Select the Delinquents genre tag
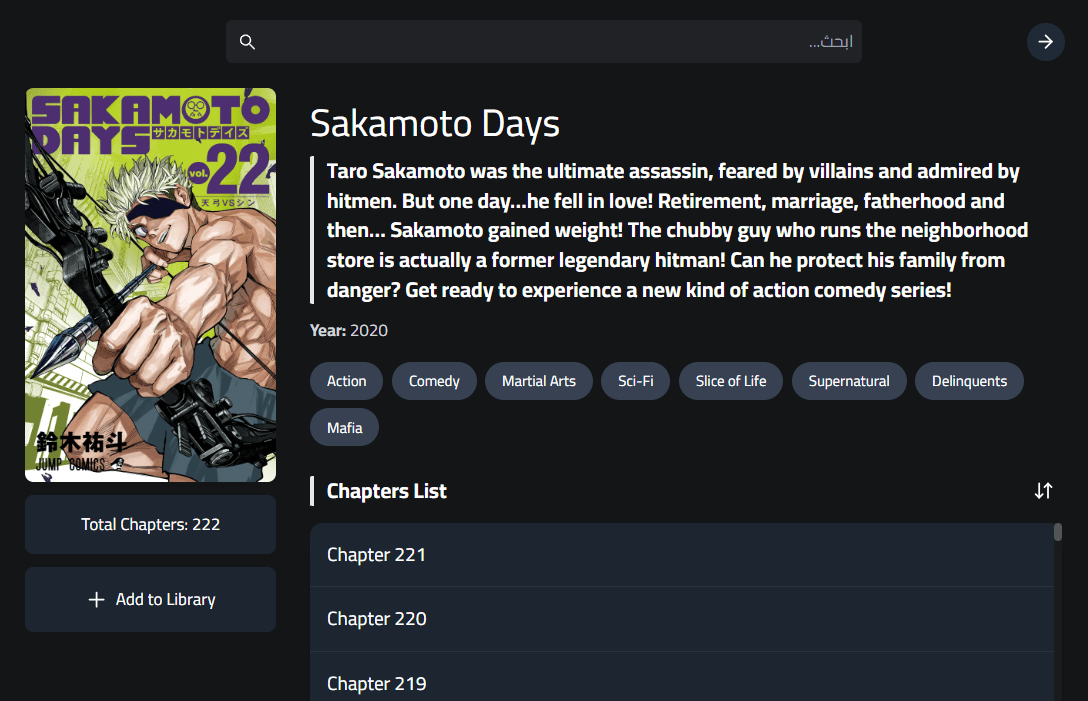 [969, 381]
